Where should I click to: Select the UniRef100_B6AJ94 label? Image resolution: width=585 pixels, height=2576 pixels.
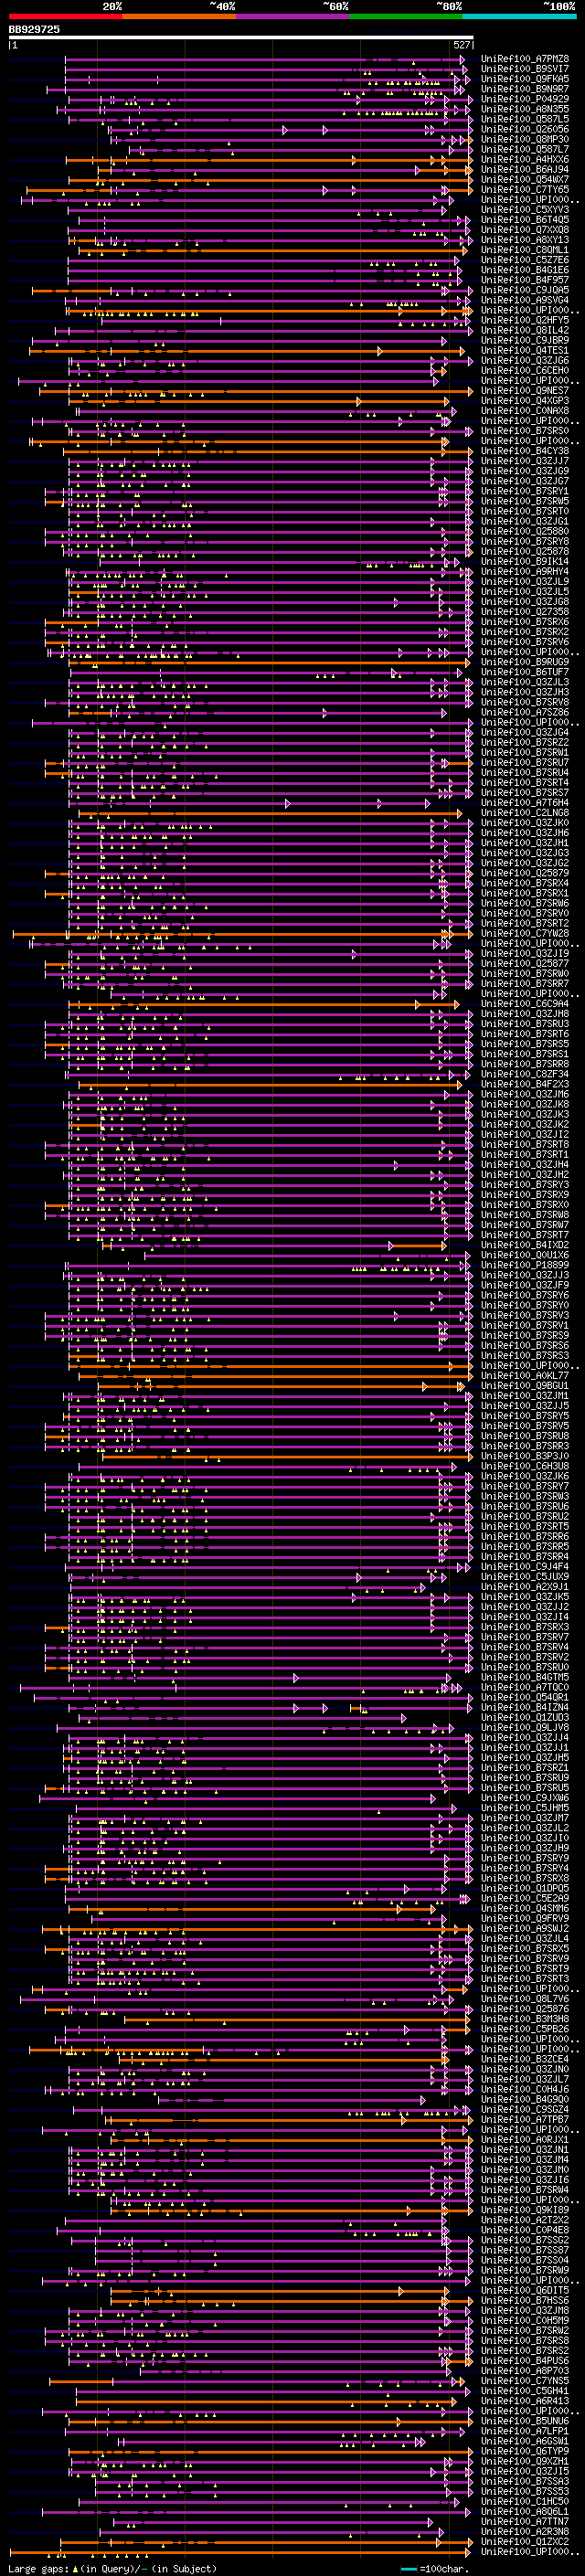click(x=525, y=170)
